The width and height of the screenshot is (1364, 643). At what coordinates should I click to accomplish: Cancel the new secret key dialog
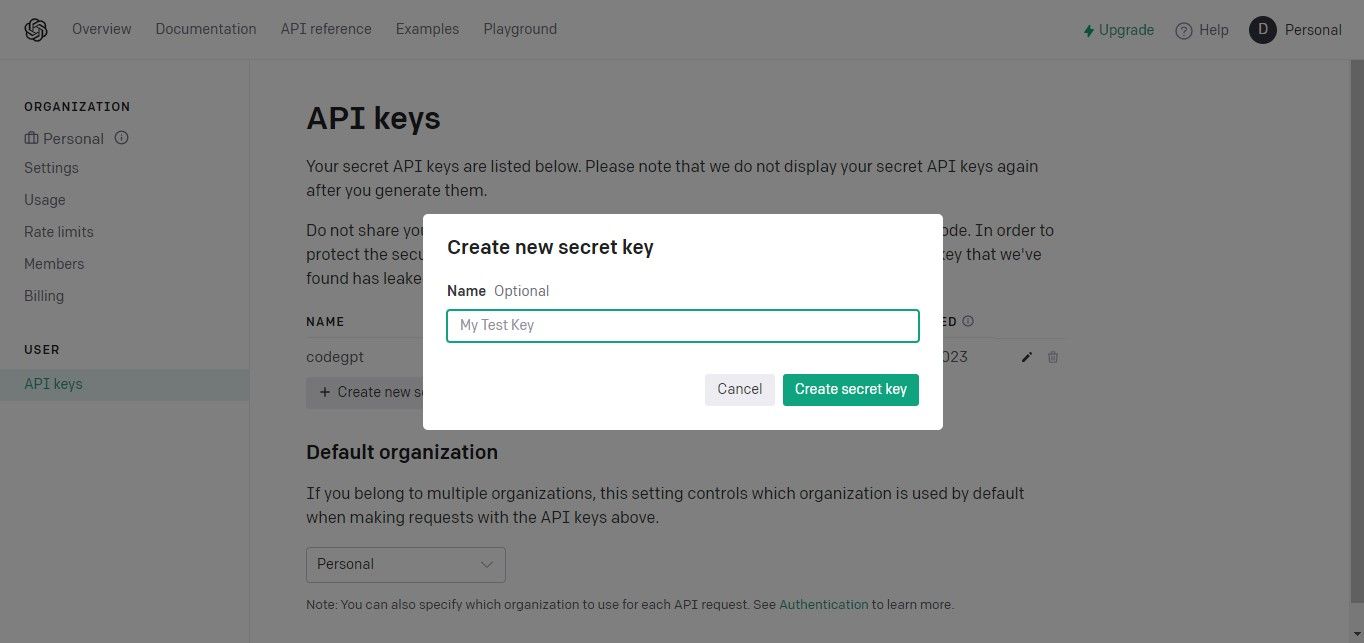739,389
